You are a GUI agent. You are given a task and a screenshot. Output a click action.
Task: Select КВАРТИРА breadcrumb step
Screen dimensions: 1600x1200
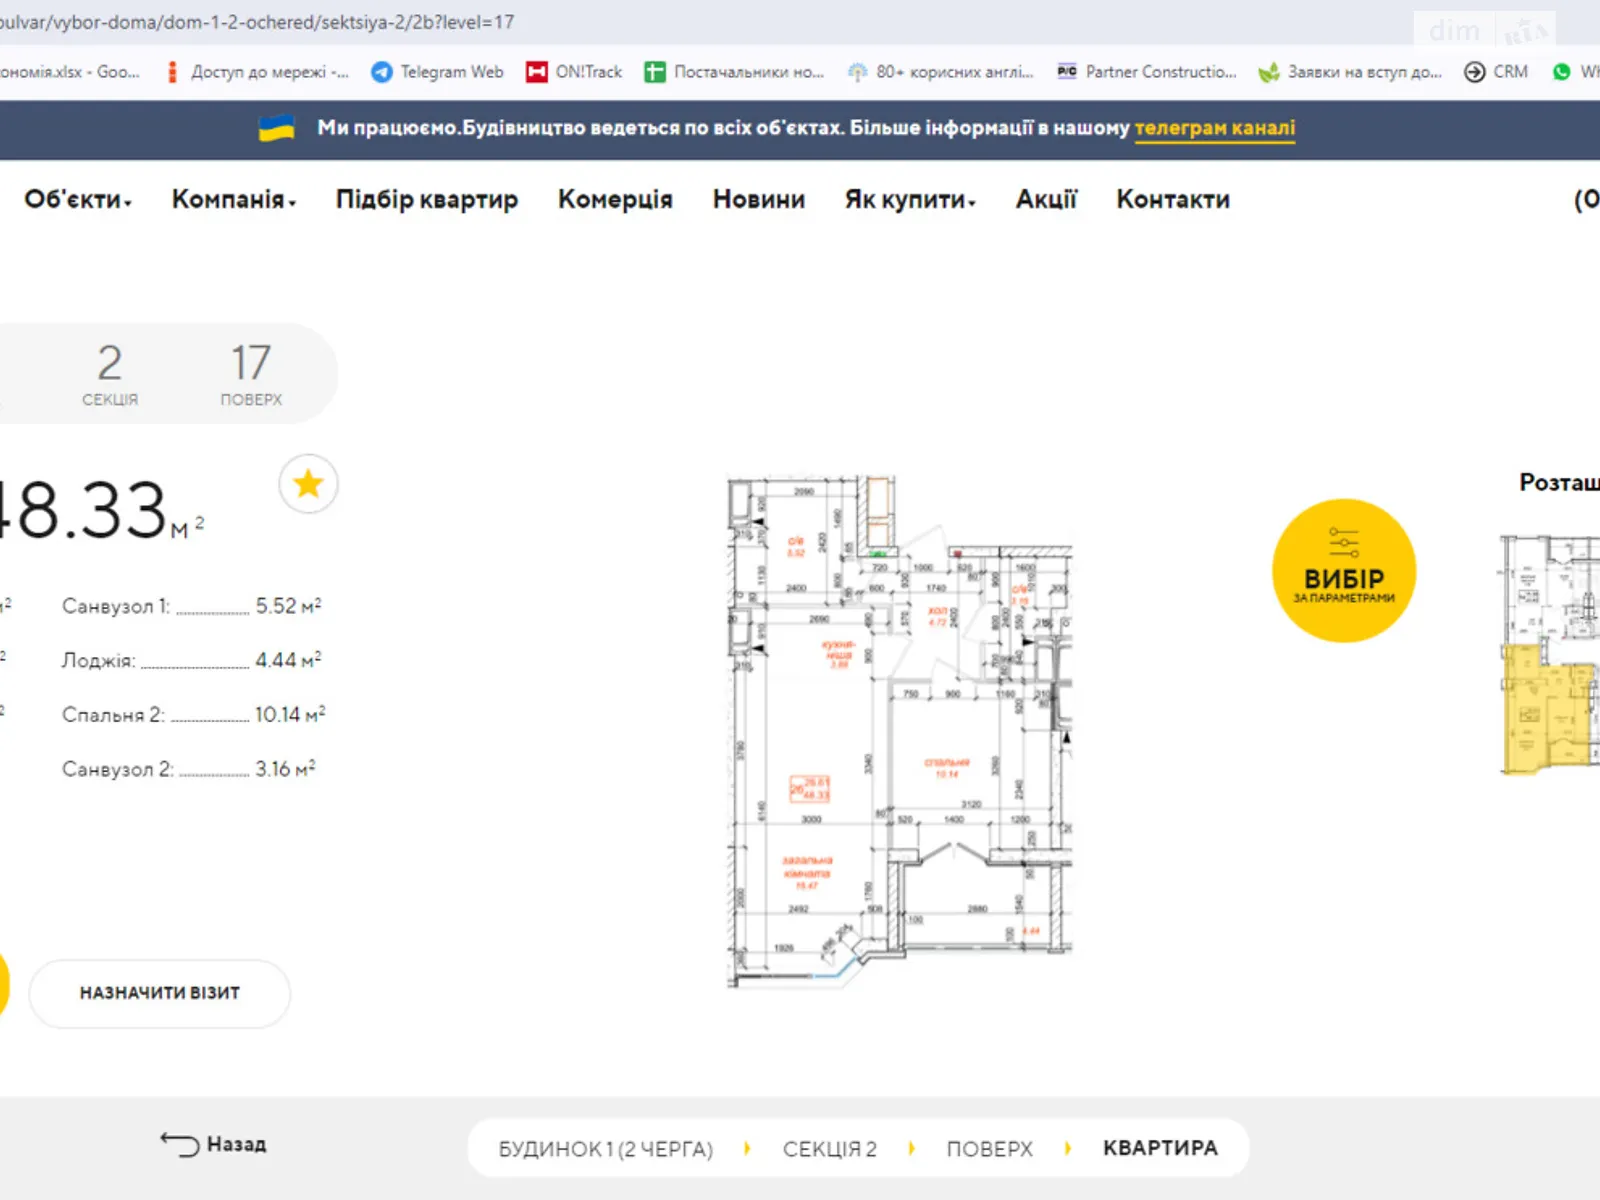[x=1161, y=1148]
